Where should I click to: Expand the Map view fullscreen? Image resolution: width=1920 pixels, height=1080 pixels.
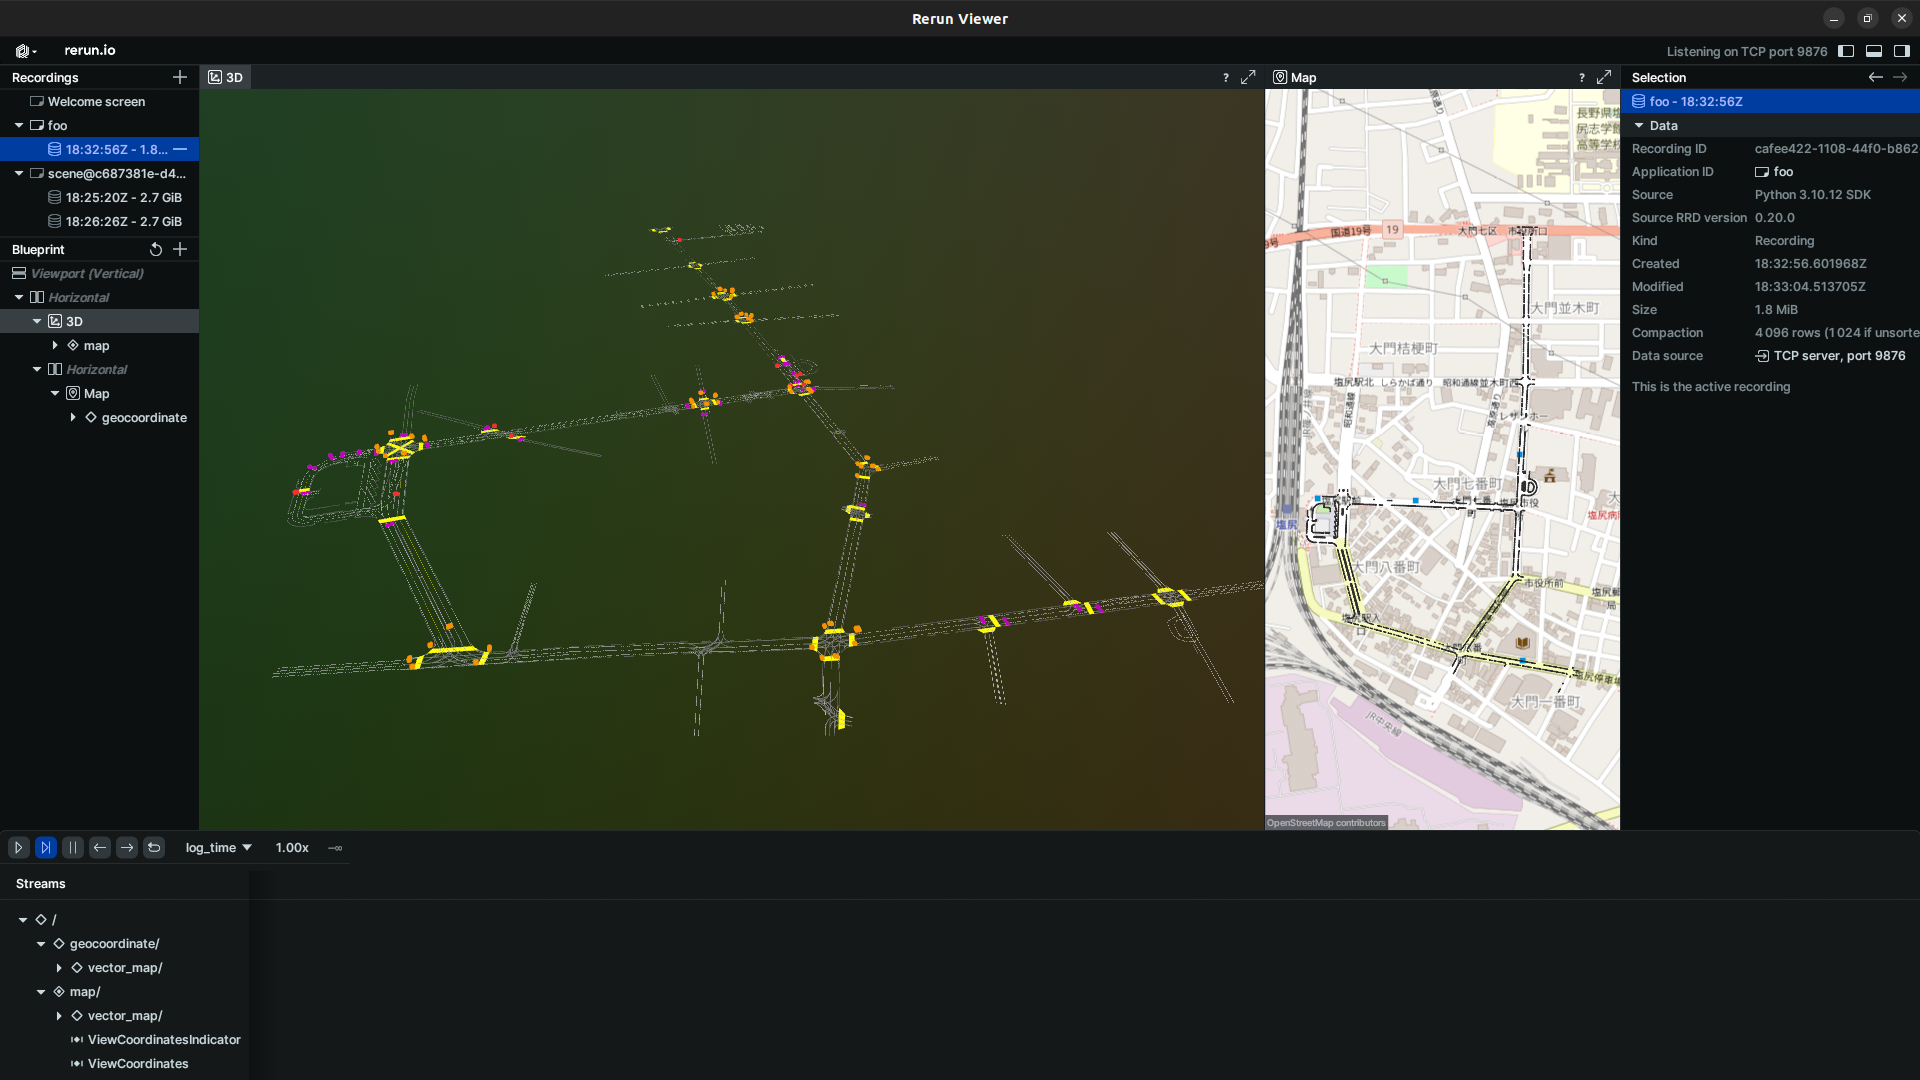tap(1605, 77)
